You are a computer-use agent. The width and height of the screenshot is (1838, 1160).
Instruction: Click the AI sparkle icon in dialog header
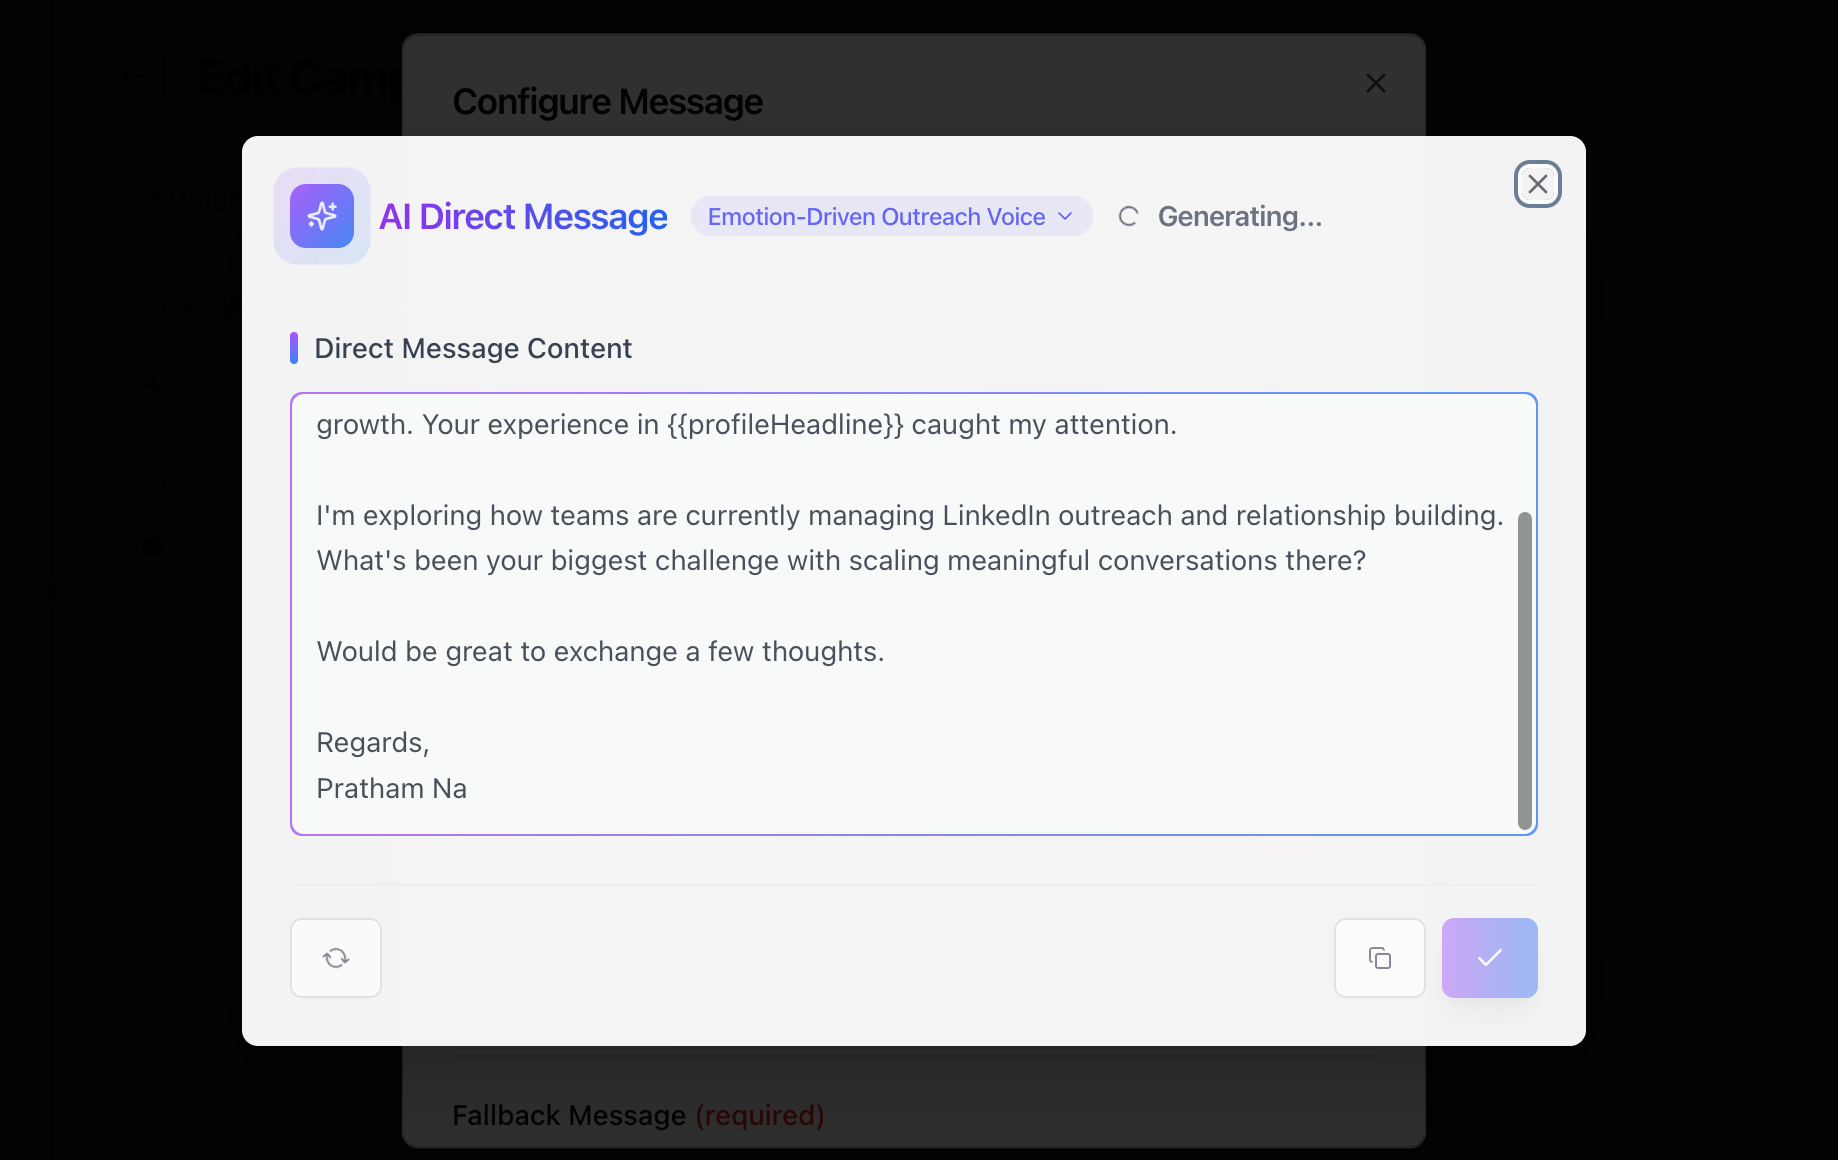pos(322,216)
